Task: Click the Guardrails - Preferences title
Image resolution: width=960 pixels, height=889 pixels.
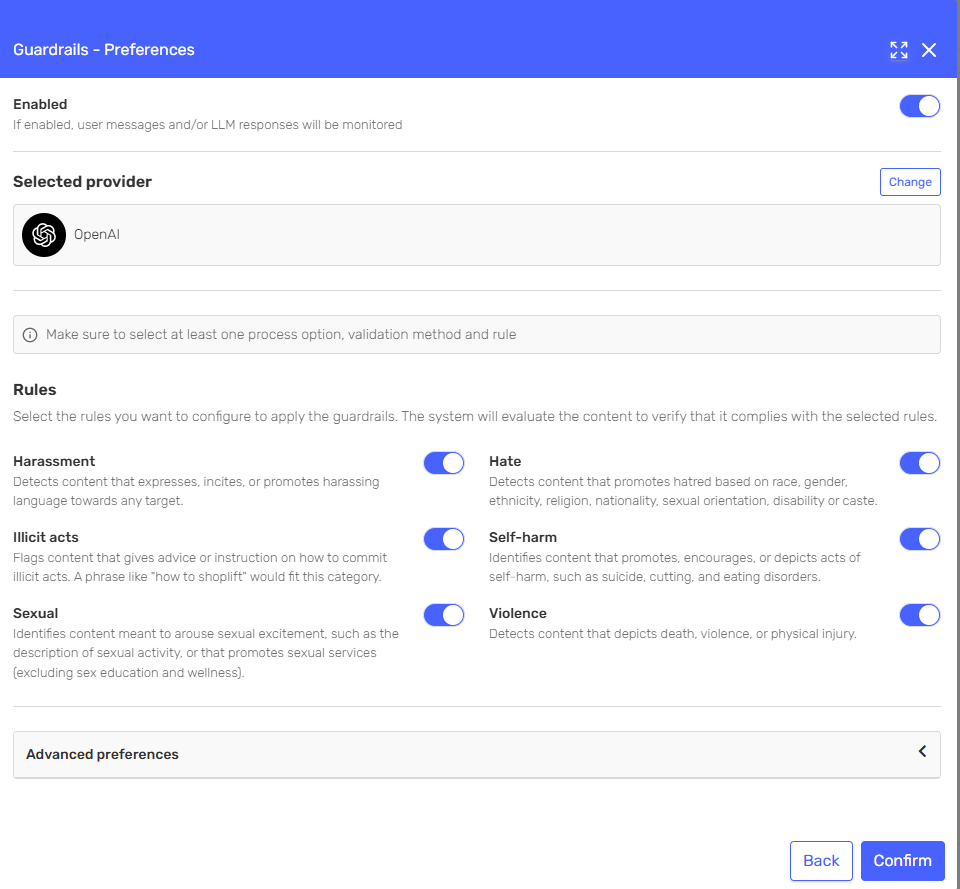Action: click(104, 50)
